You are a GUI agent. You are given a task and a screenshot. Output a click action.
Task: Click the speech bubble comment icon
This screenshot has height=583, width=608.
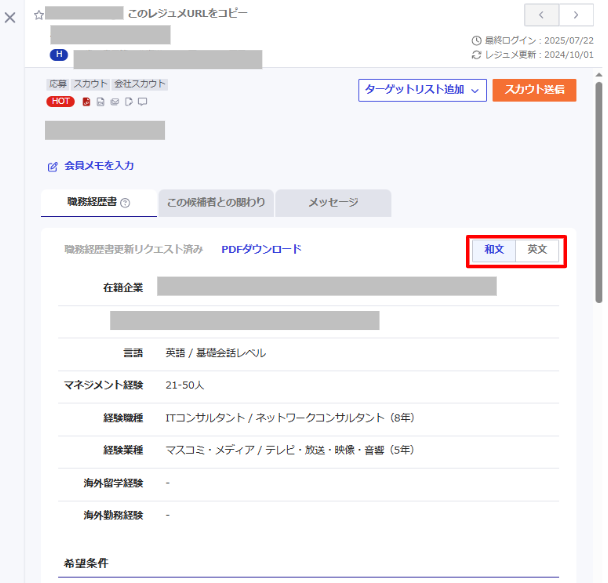[143, 102]
